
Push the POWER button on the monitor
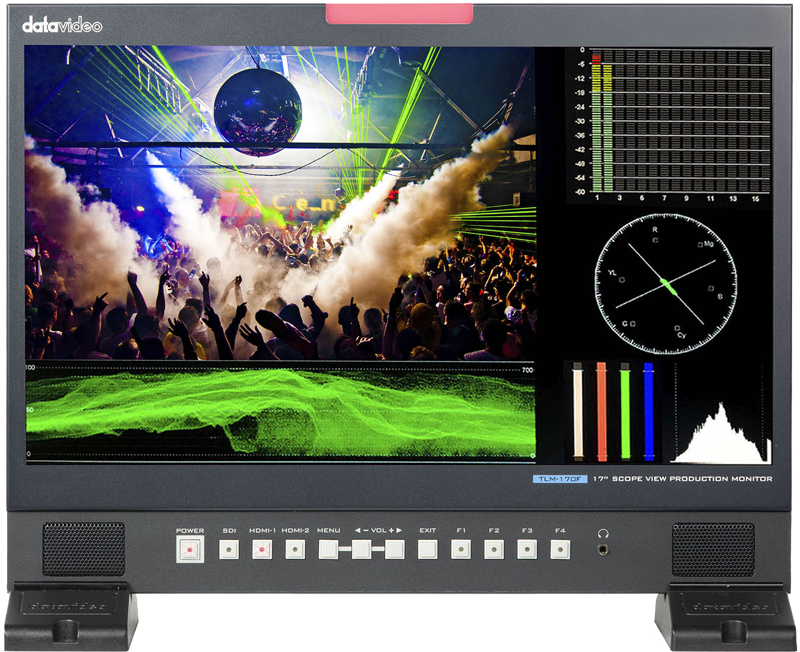pyautogui.click(x=190, y=549)
